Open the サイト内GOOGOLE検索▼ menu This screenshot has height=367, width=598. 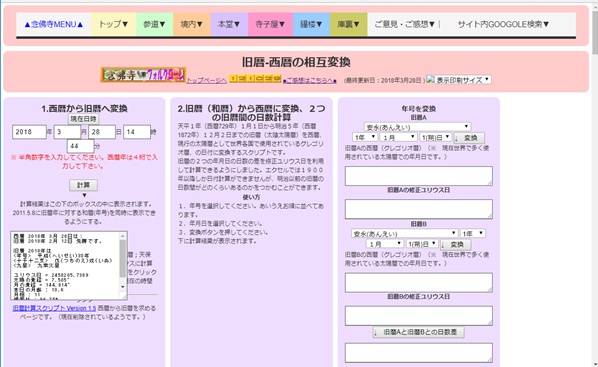pyautogui.click(x=503, y=24)
